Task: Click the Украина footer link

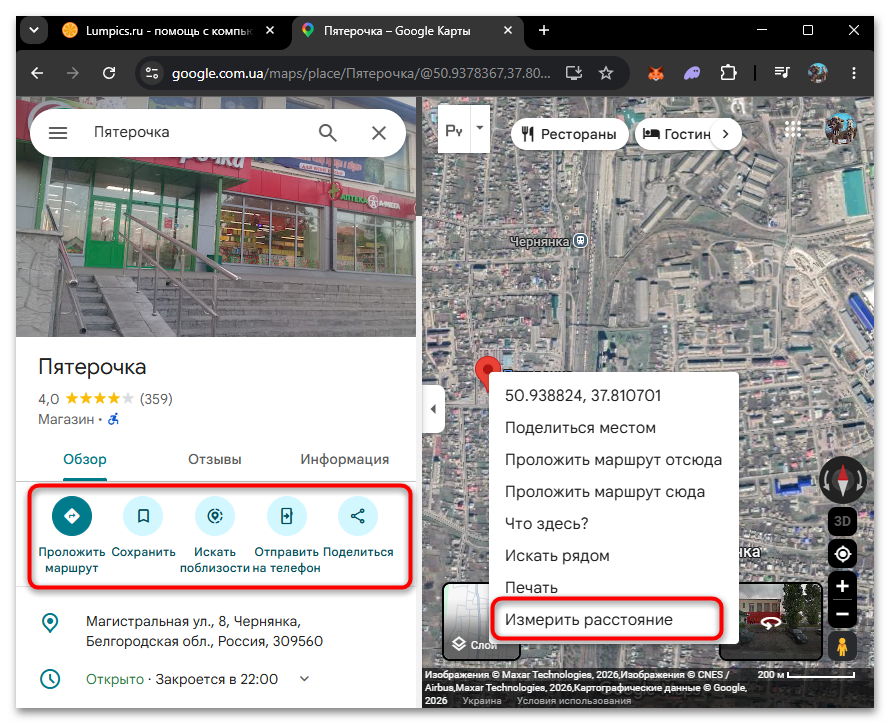Action: (x=482, y=701)
